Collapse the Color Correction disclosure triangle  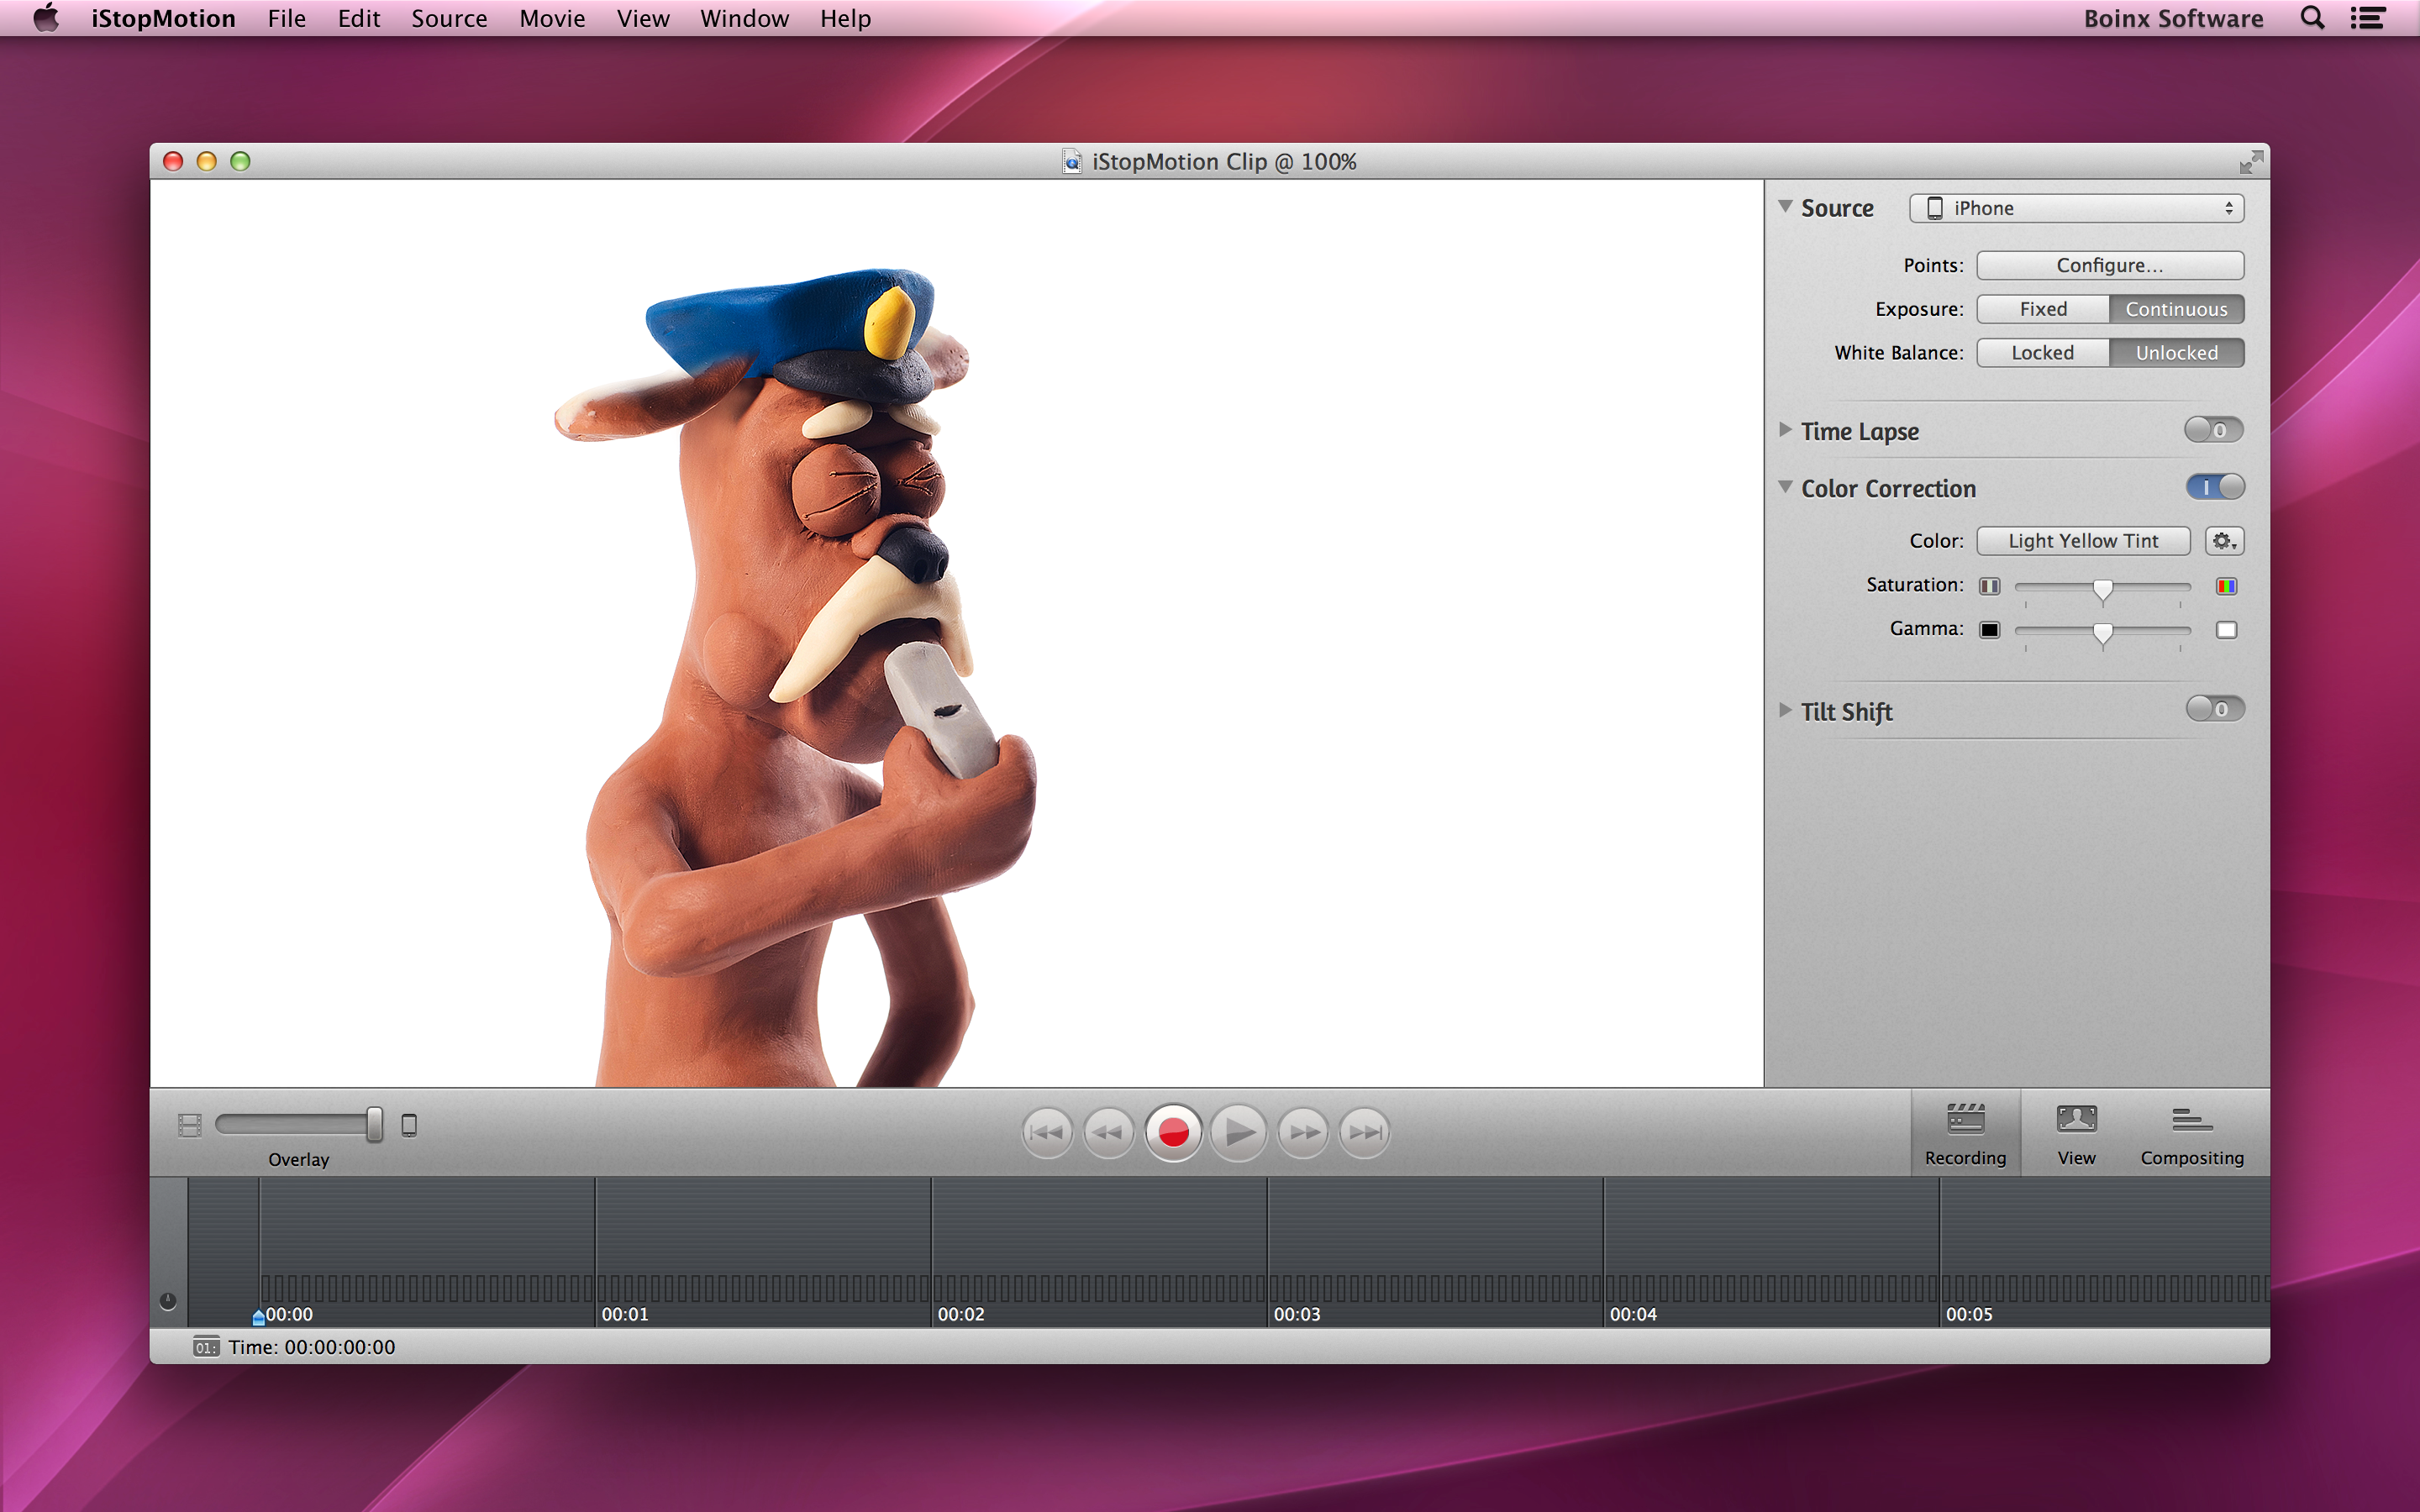pyautogui.click(x=1785, y=487)
